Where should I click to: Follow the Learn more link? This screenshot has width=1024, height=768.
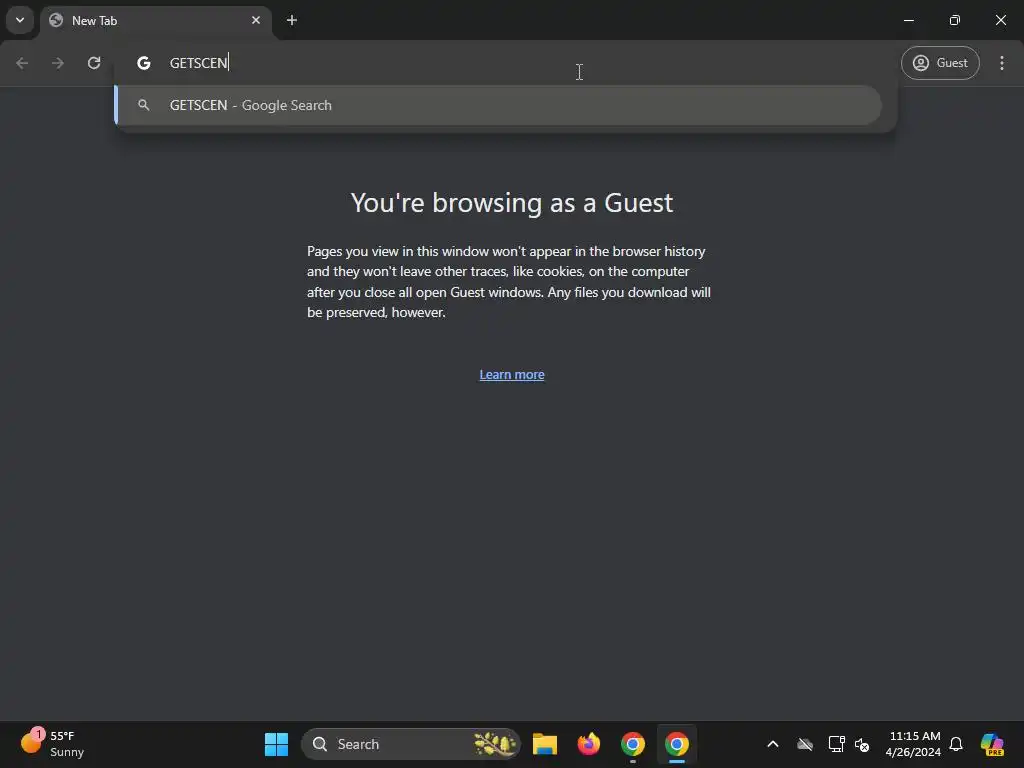[x=512, y=374]
